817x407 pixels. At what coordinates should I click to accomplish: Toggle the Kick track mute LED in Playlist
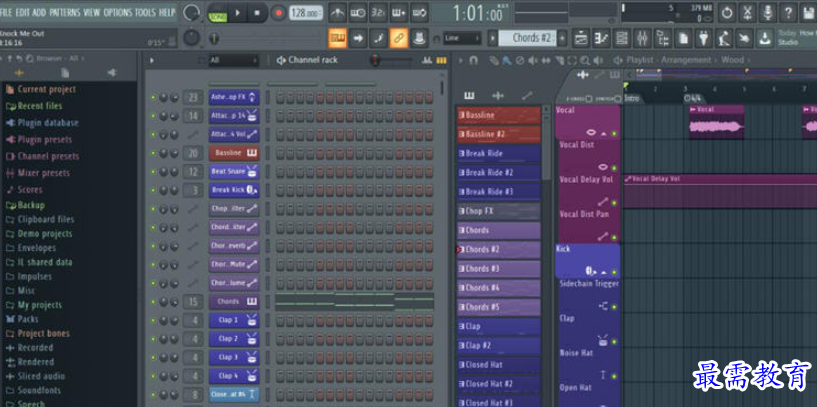614,273
